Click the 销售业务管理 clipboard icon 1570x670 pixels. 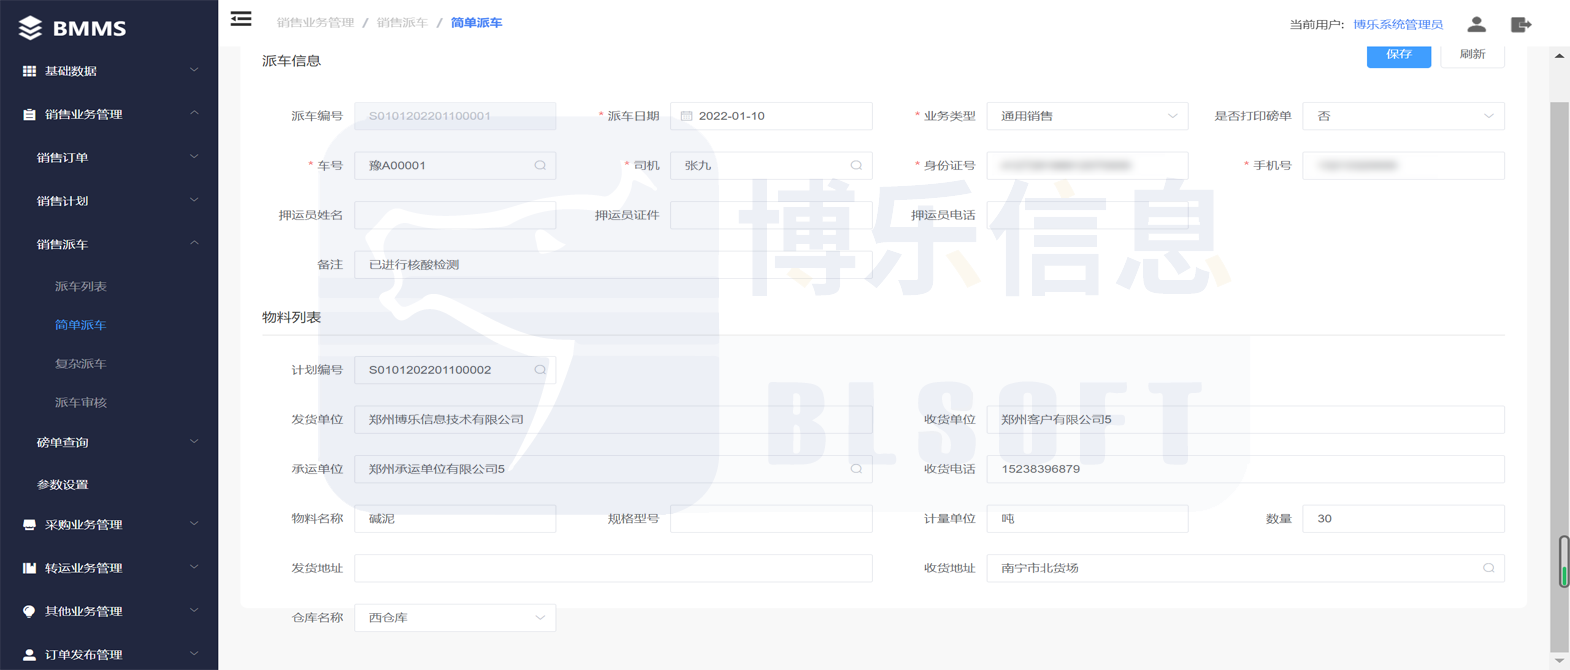(29, 114)
